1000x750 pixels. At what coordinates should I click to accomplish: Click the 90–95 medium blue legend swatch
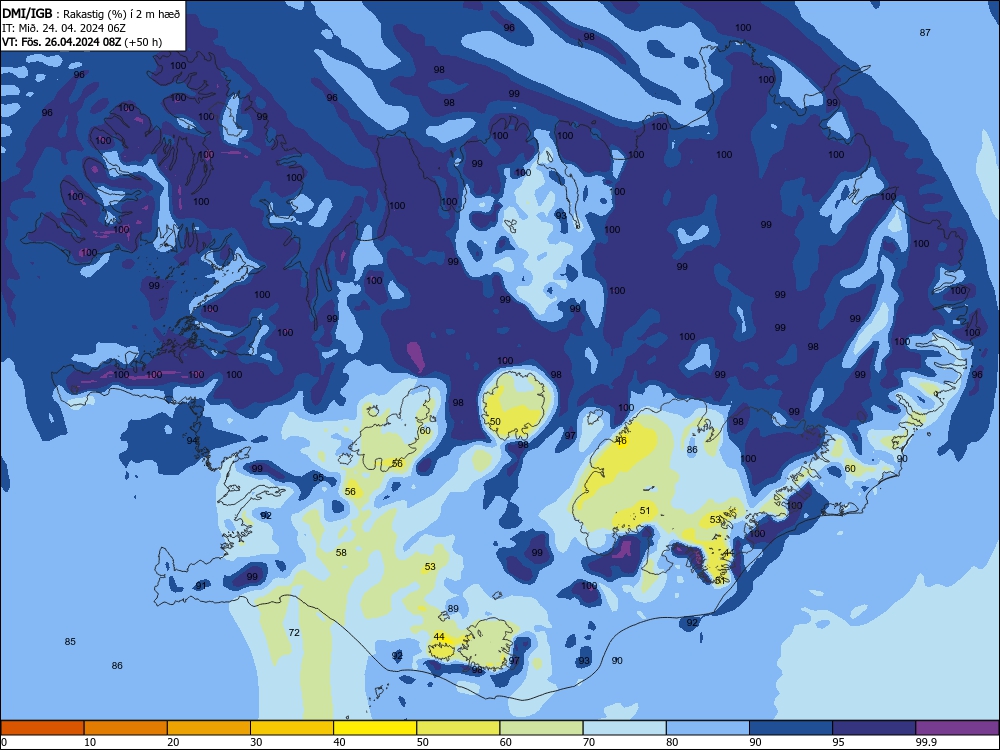click(791, 728)
